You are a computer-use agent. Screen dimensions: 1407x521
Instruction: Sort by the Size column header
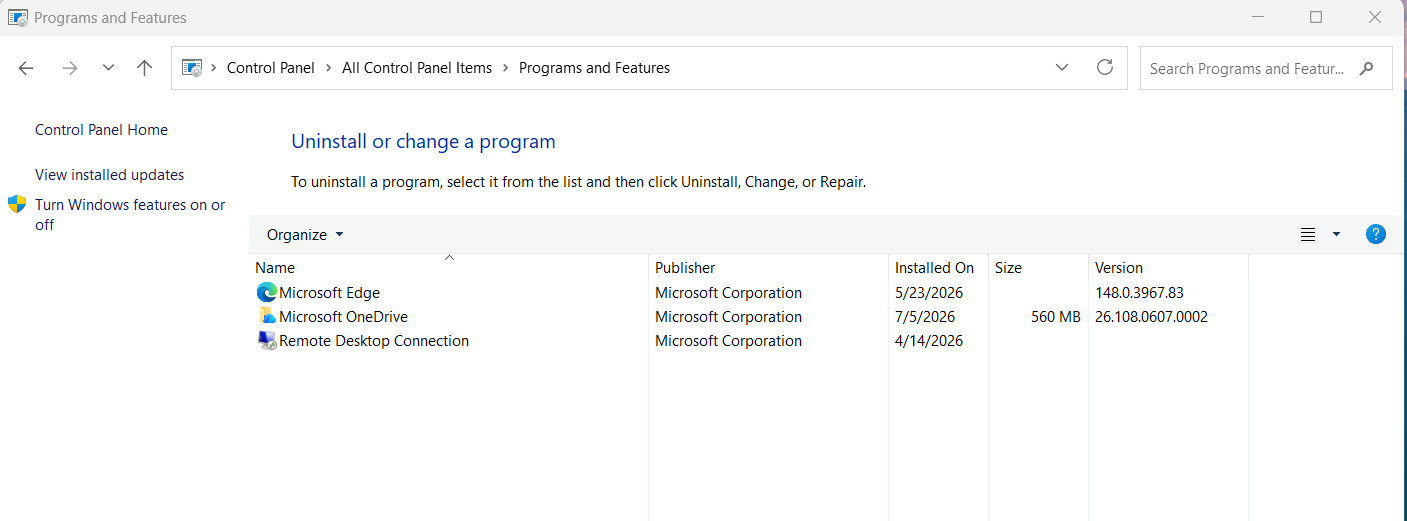click(1038, 268)
